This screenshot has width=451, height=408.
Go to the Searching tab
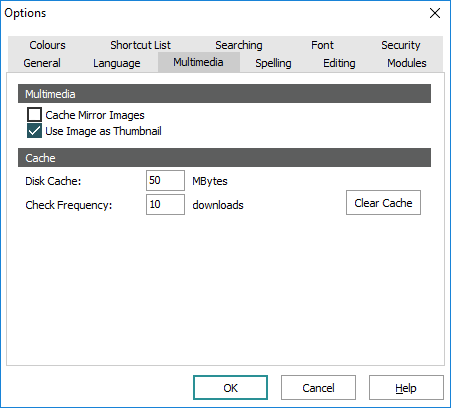click(239, 45)
